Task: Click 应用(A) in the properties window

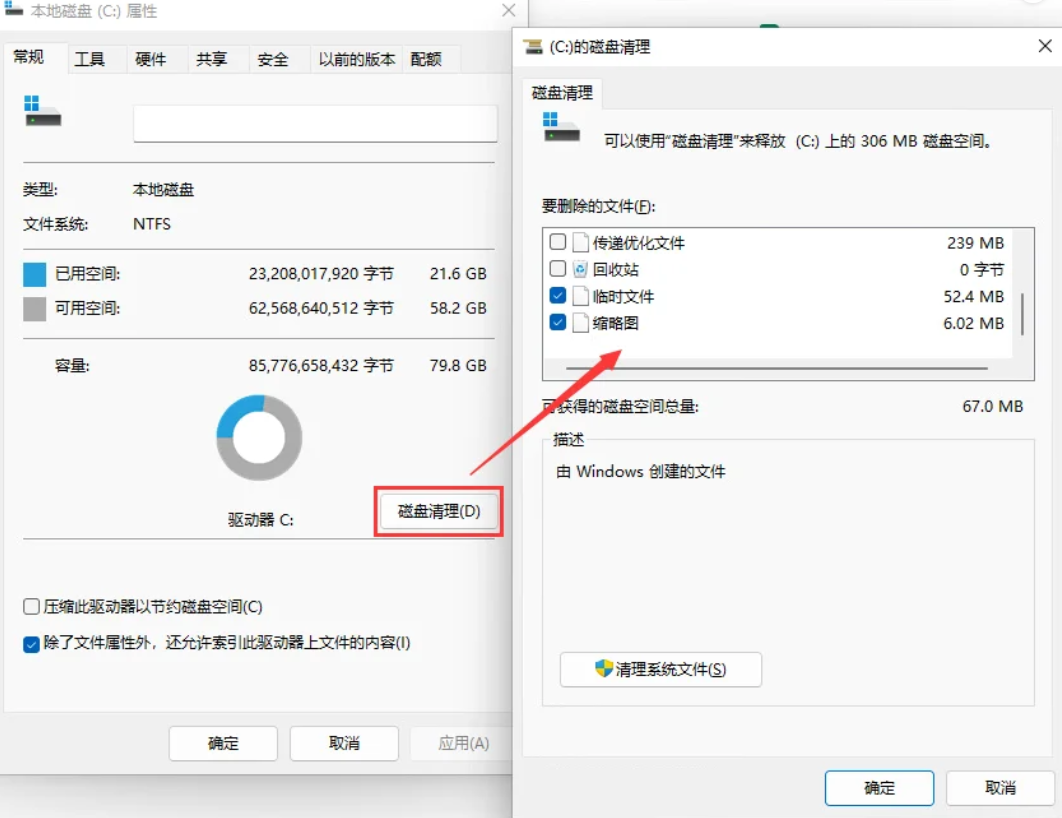Action: (x=463, y=744)
